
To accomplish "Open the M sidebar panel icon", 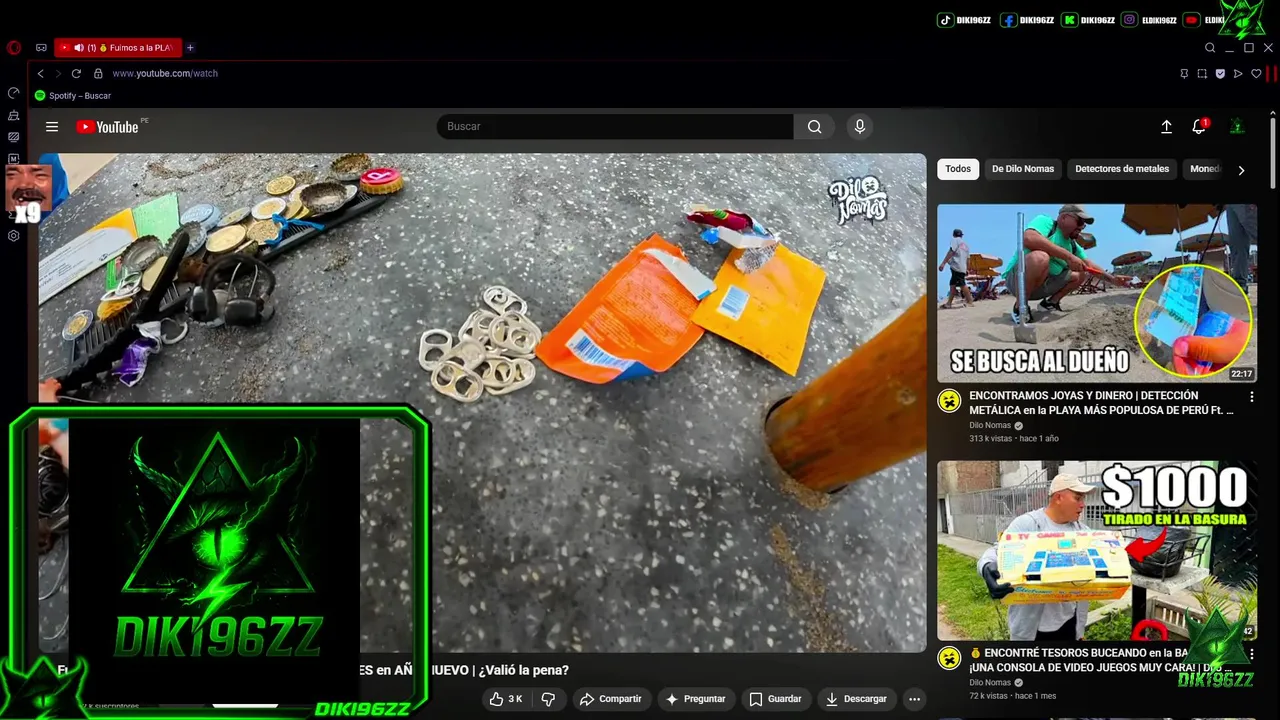I will click(14, 159).
